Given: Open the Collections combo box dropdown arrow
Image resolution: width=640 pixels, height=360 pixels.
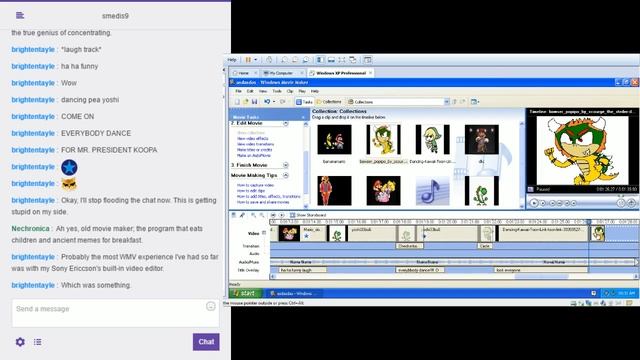Looking at the screenshot, I should (447, 102).
